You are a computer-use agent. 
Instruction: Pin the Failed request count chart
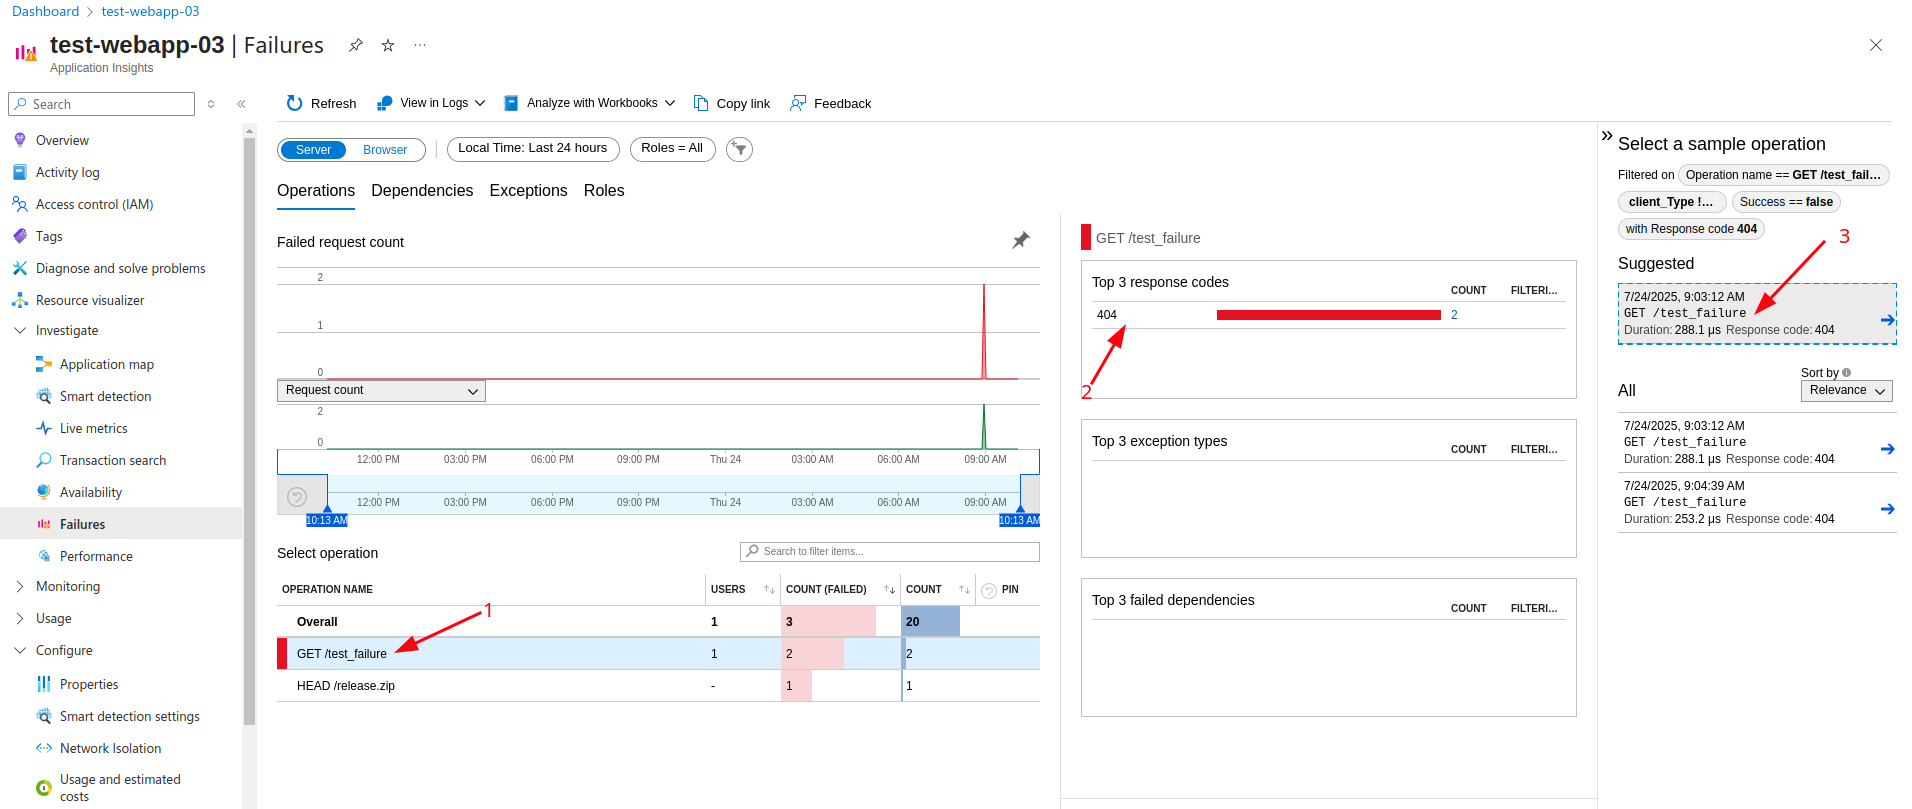pyautogui.click(x=1020, y=241)
